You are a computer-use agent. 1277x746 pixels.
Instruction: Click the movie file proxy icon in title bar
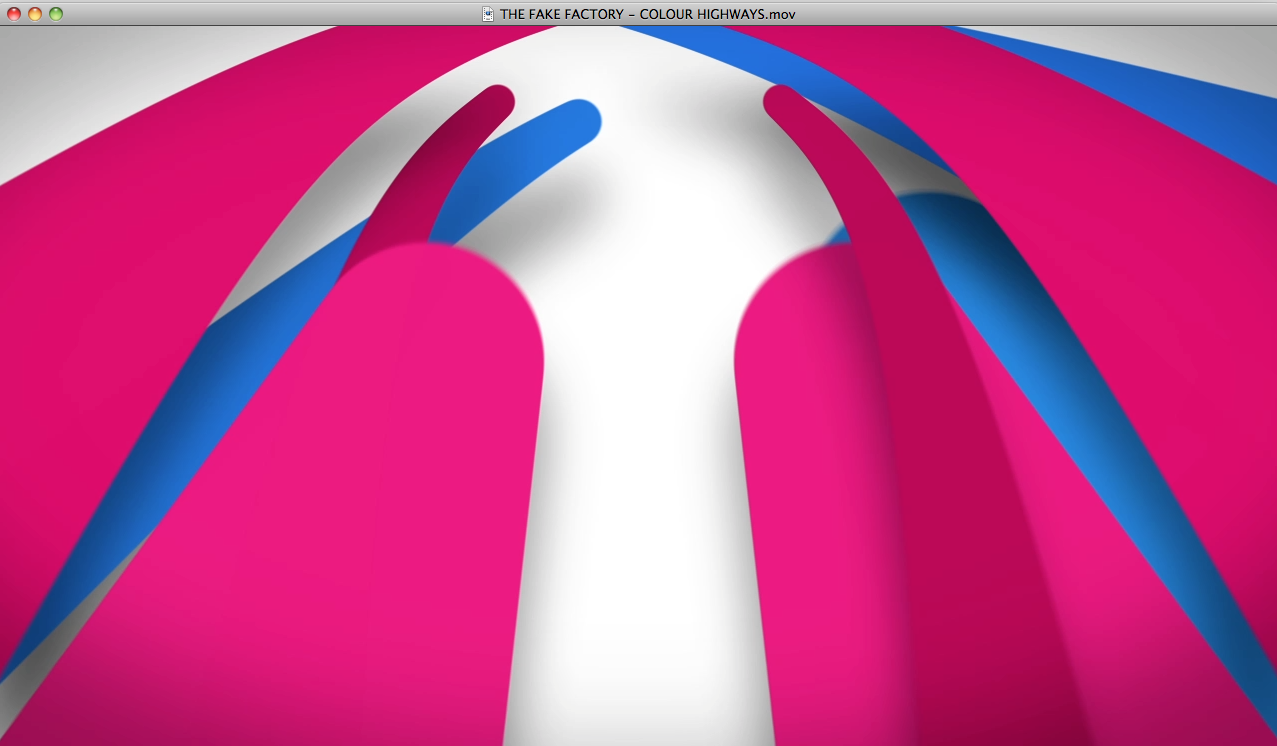(x=488, y=14)
